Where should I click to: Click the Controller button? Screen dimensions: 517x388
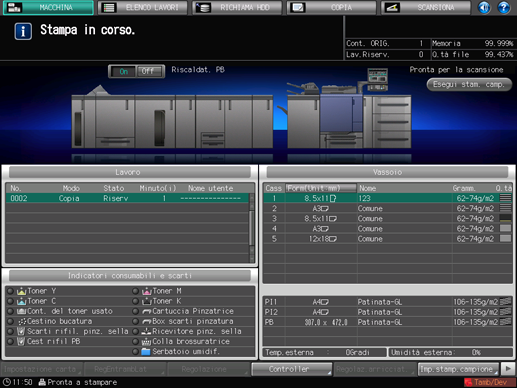tap(292, 369)
